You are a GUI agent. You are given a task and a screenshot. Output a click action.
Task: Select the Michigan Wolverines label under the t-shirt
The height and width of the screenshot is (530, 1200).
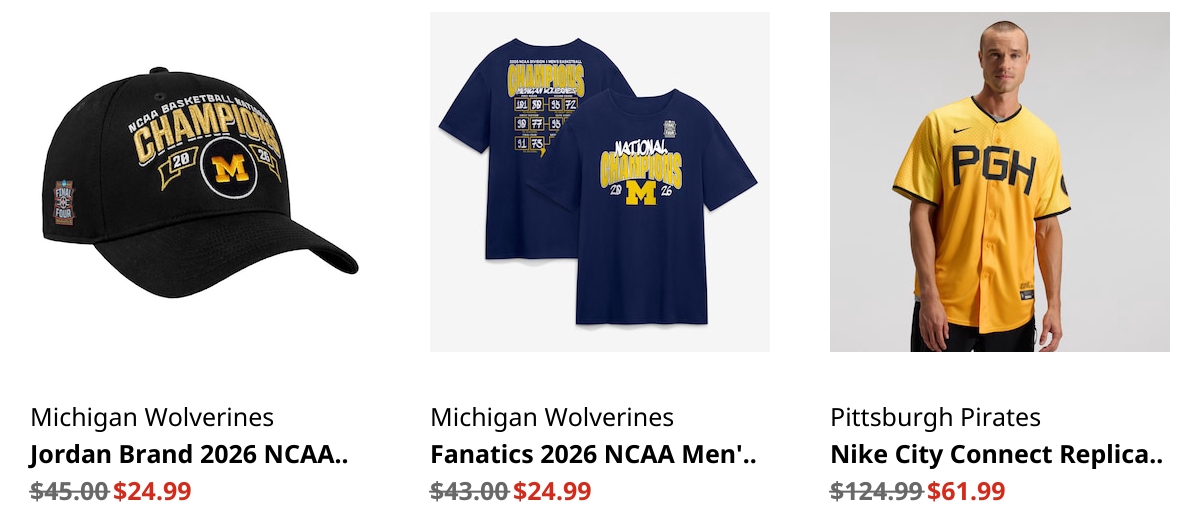click(x=552, y=417)
